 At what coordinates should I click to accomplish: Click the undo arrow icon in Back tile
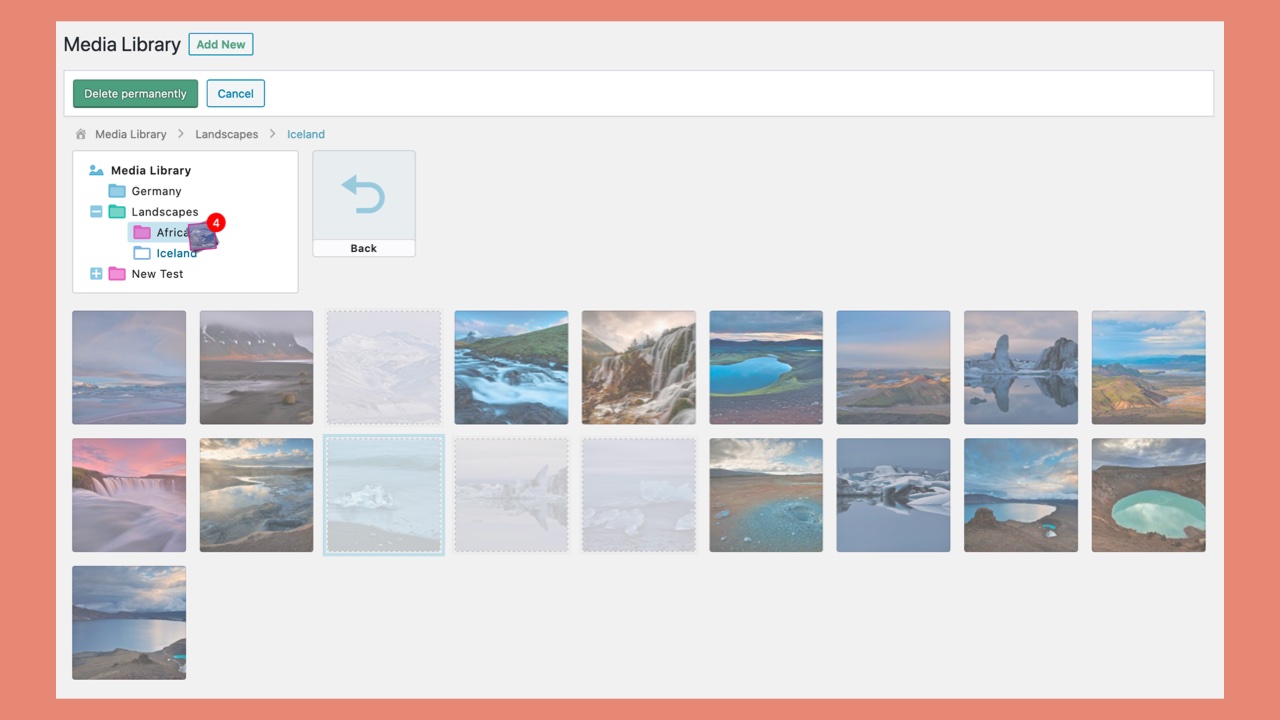(x=363, y=194)
